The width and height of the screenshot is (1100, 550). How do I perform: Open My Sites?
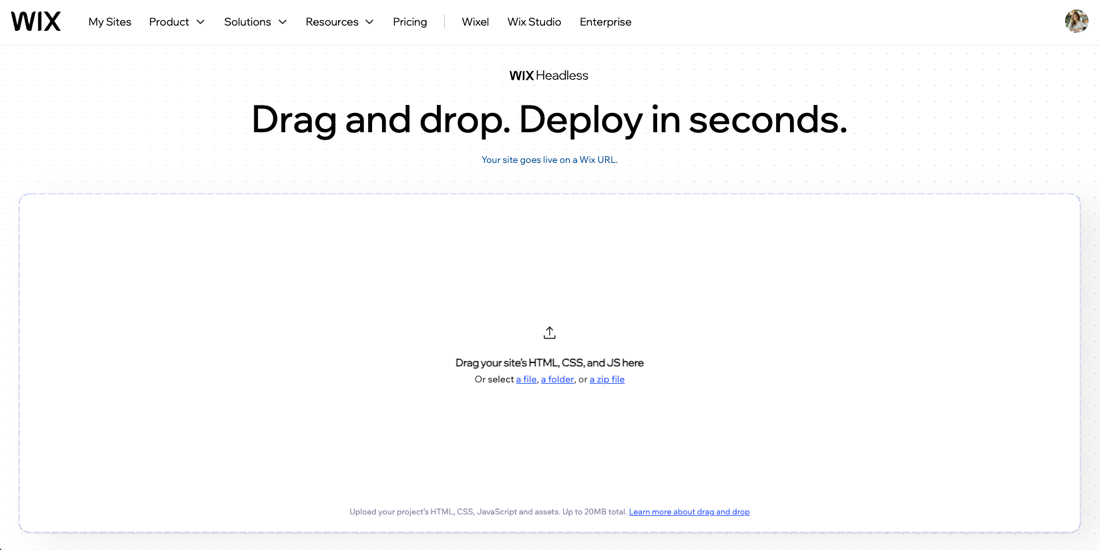[x=109, y=22]
